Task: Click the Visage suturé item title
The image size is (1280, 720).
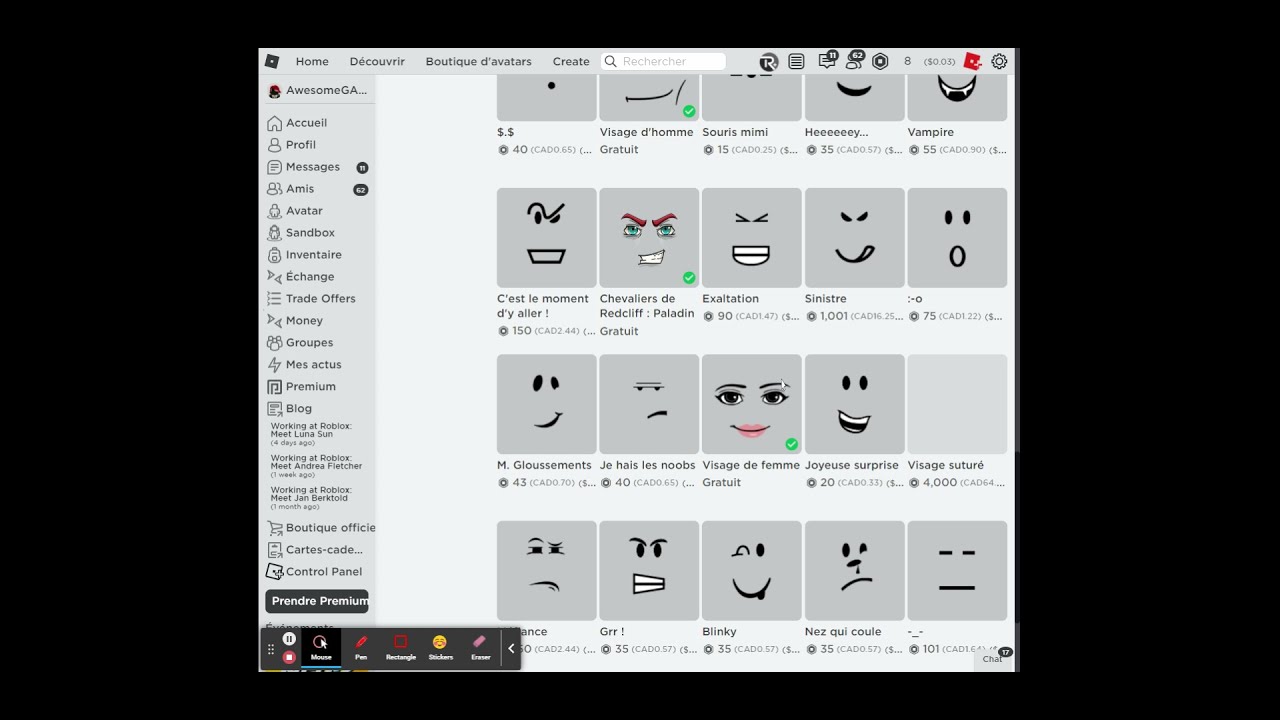Action: point(946,465)
